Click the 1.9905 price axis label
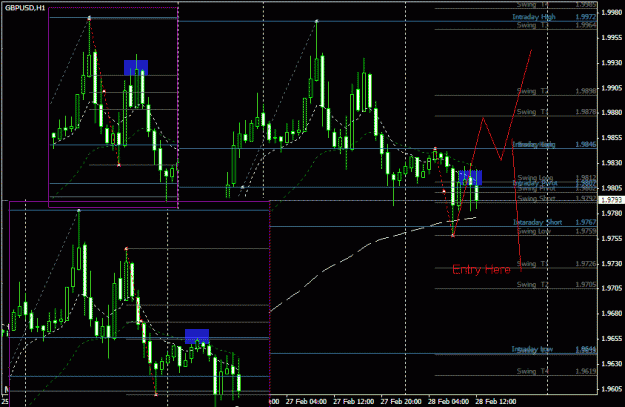The image size is (625, 407). (612, 88)
